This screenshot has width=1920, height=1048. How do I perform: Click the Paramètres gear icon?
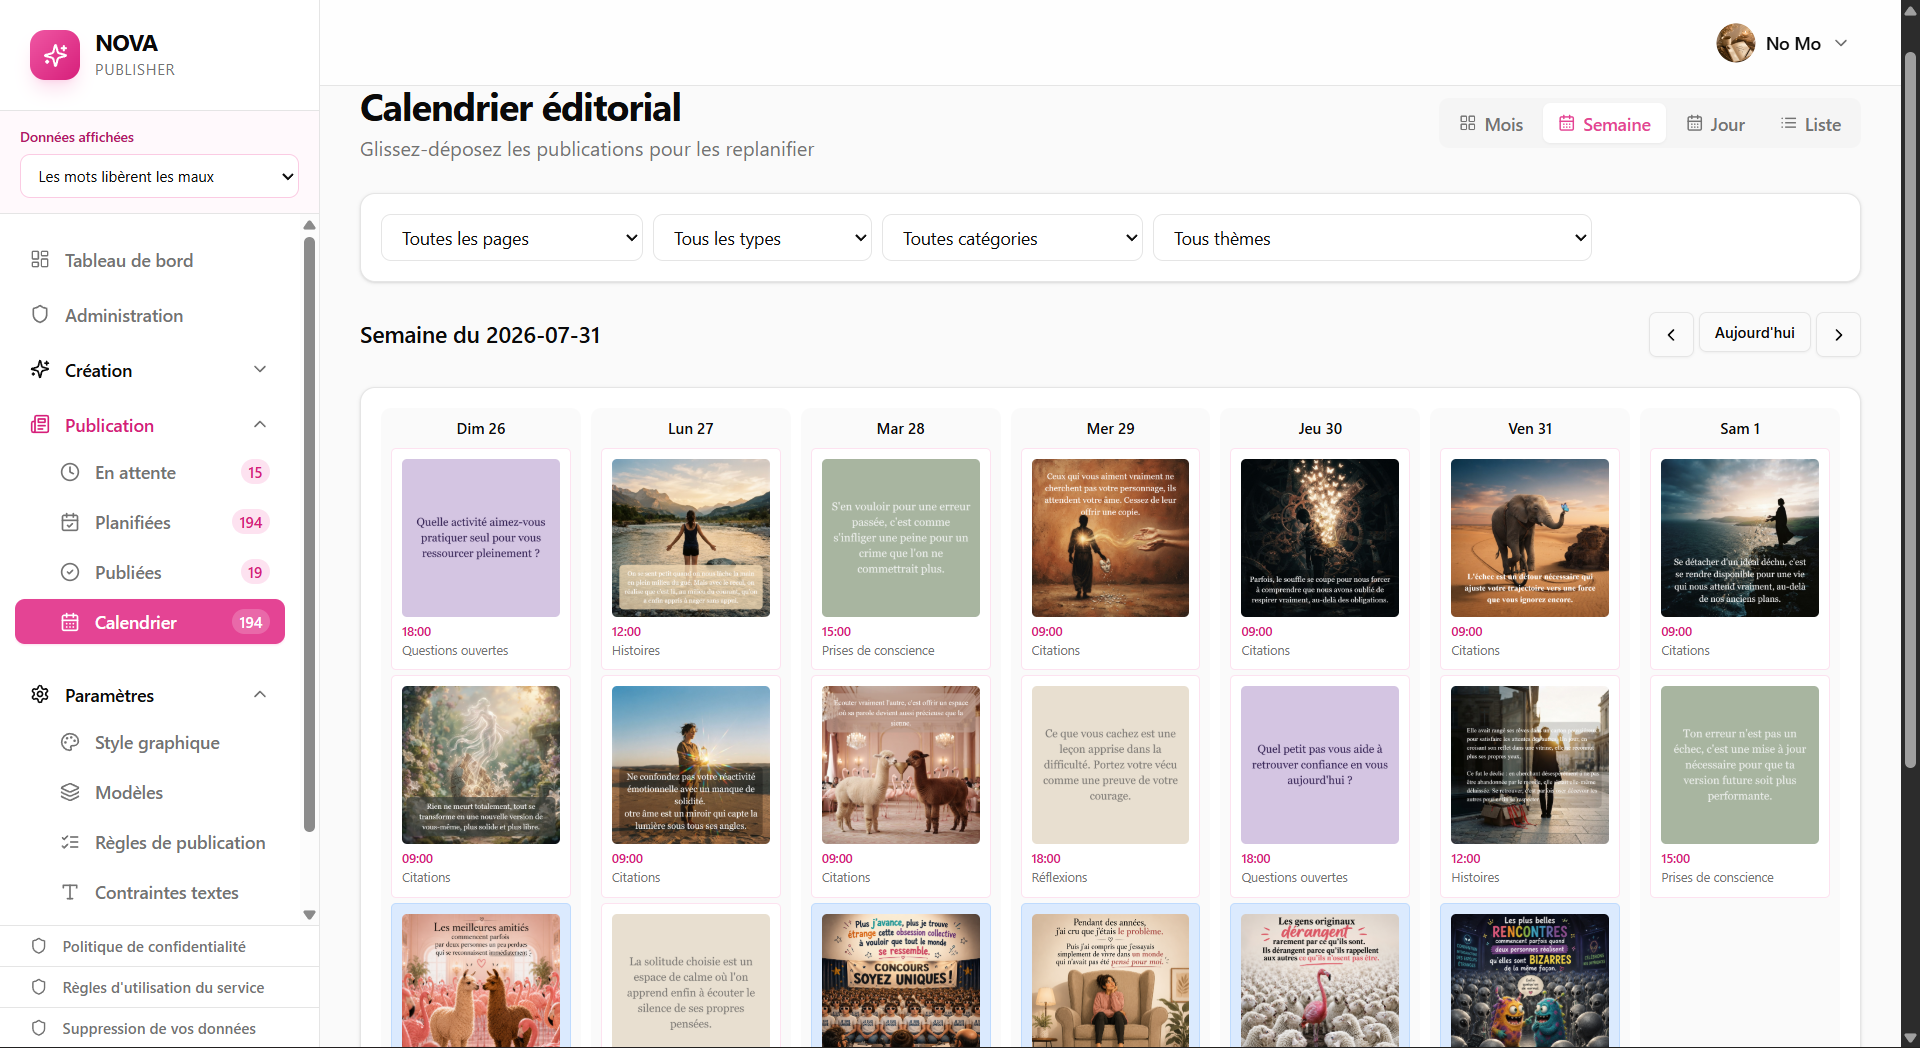click(40, 695)
